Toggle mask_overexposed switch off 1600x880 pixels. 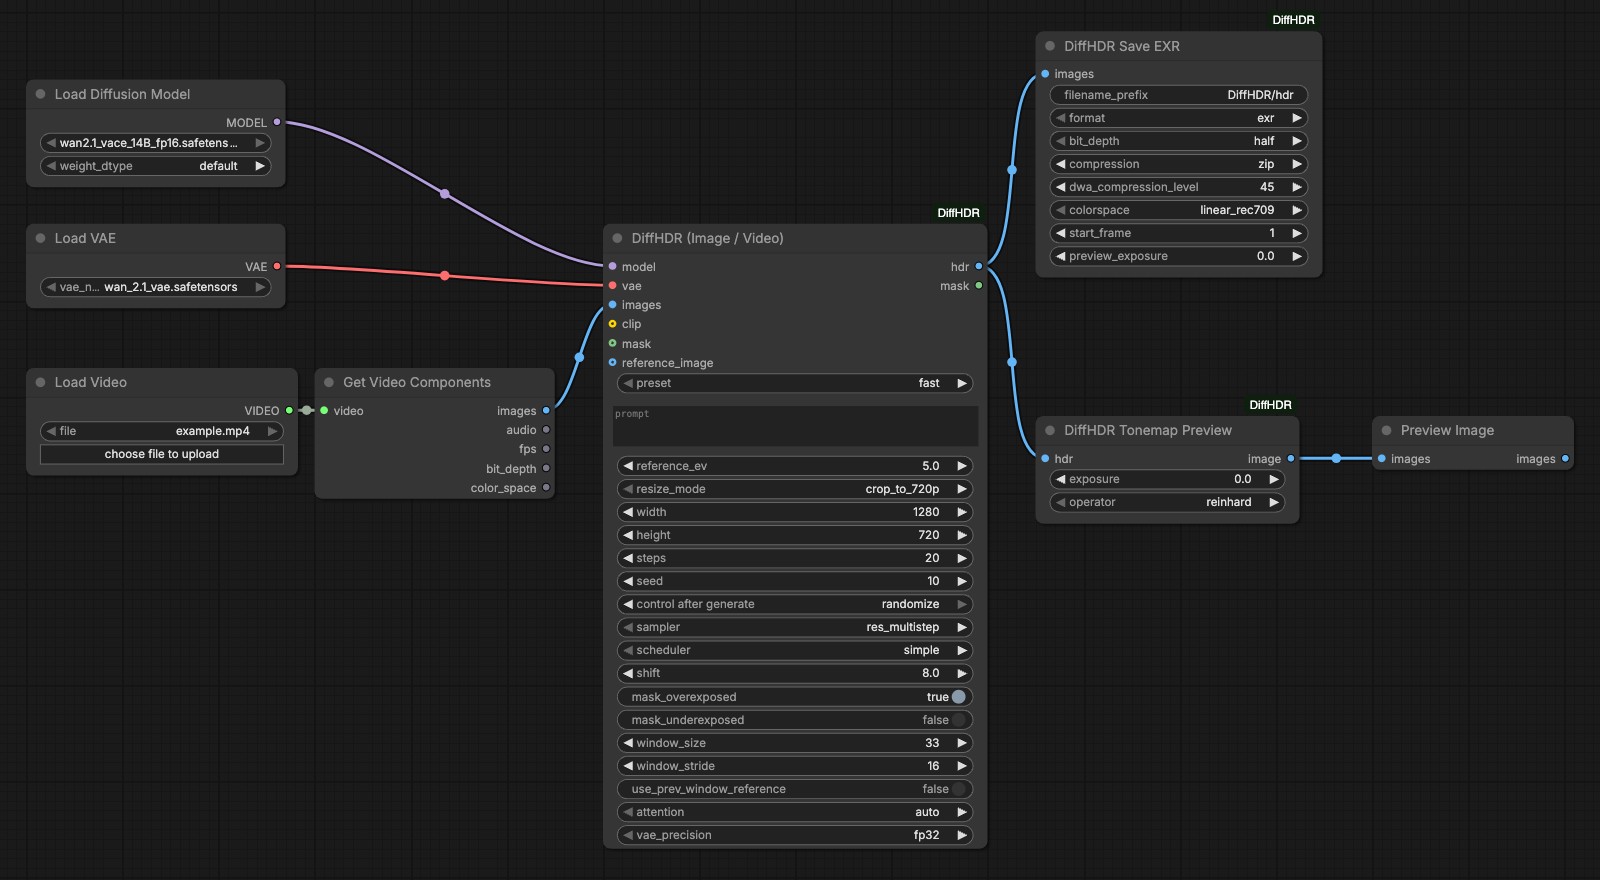coord(959,697)
